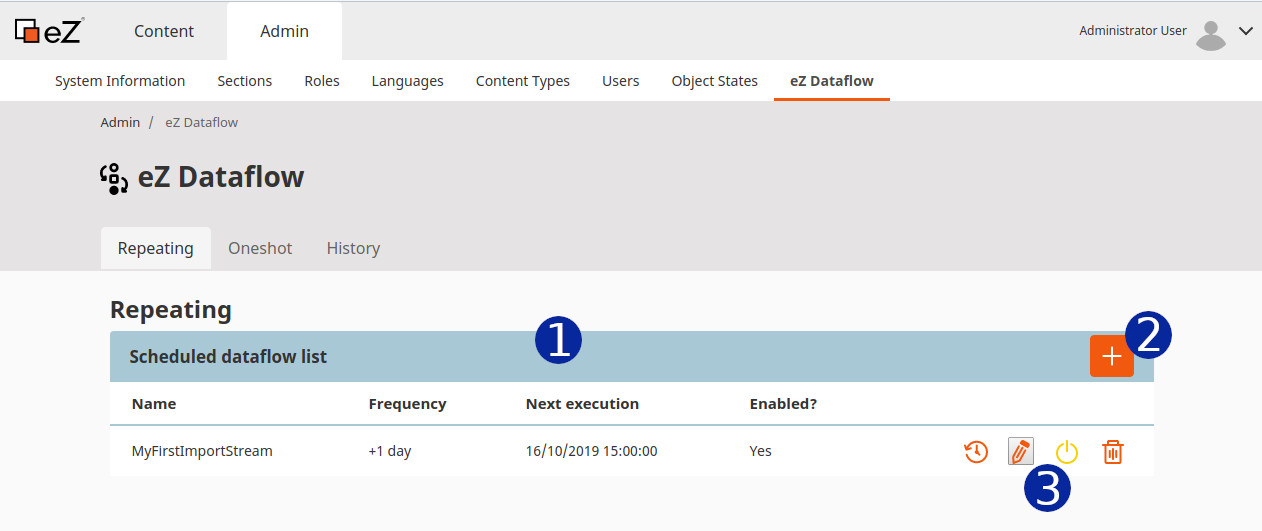Open the Languages menu item
1262x531 pixels.
coord(408,81)
